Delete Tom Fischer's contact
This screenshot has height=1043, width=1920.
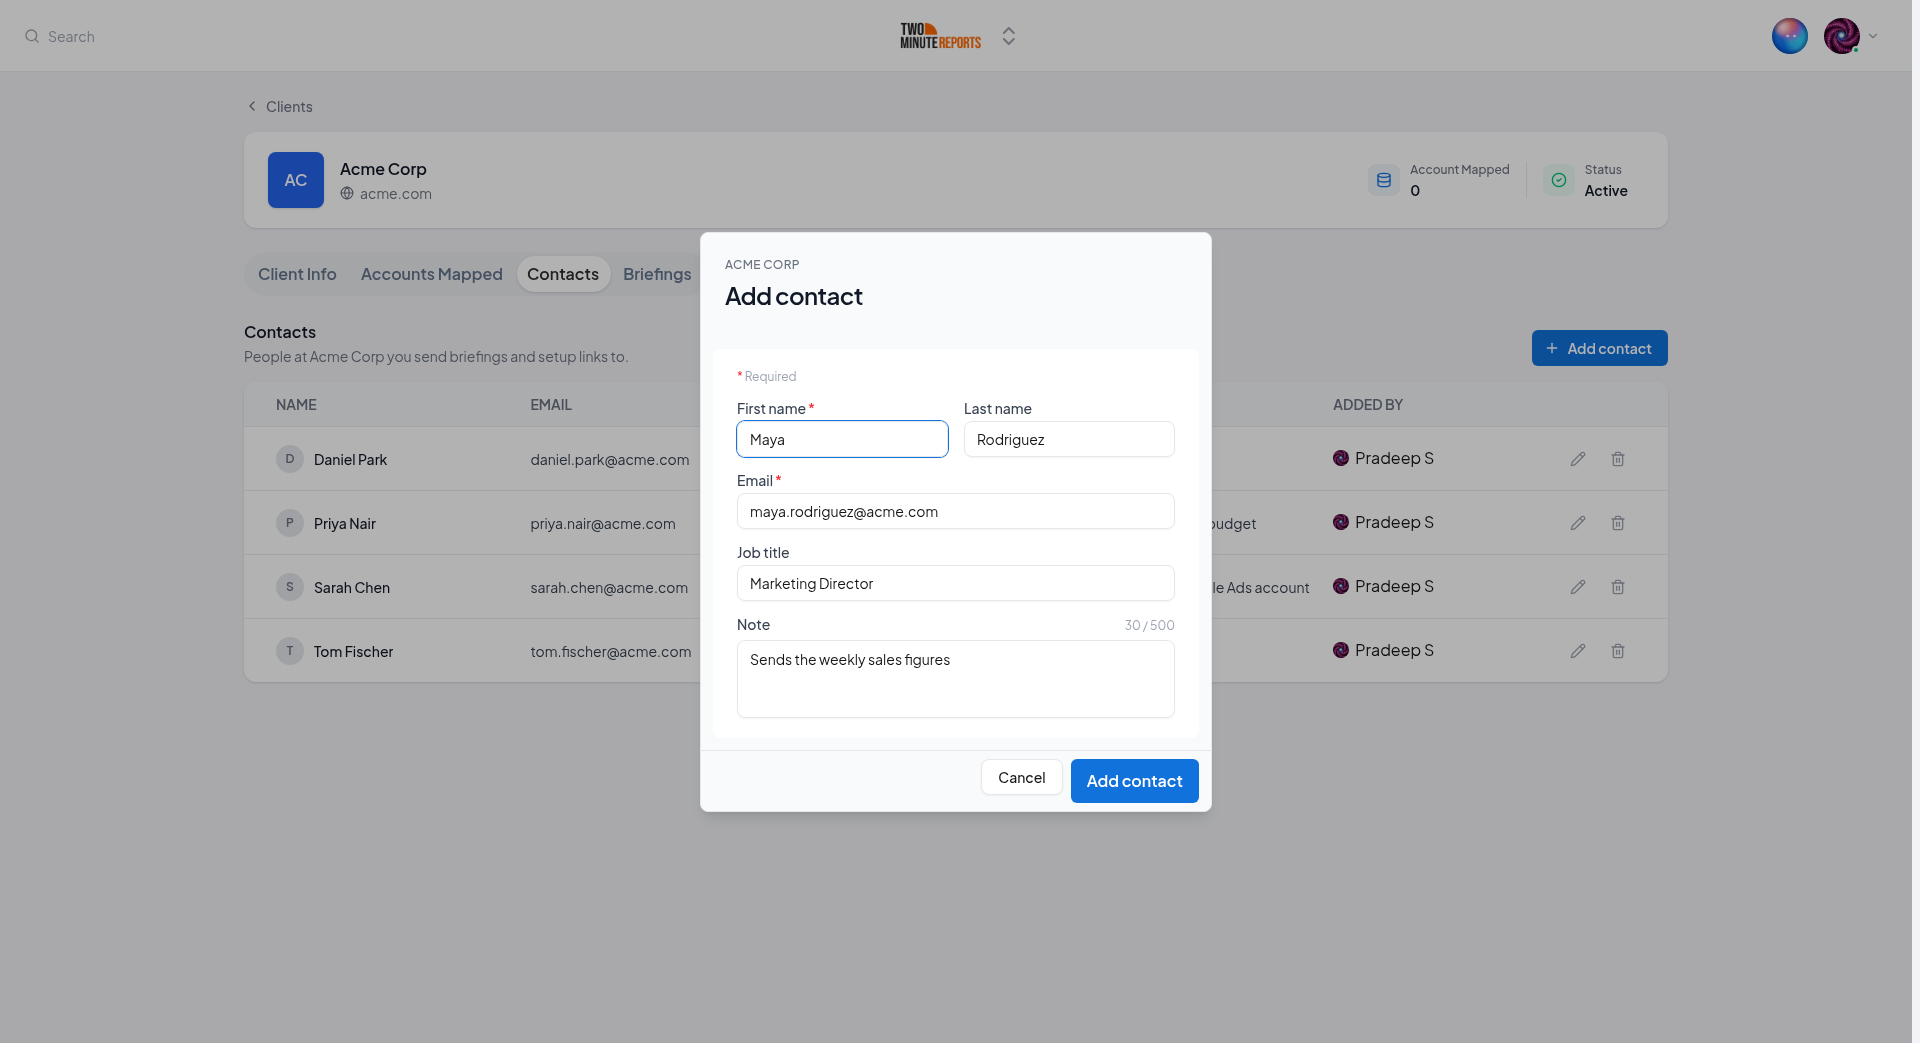[1618, 651]
